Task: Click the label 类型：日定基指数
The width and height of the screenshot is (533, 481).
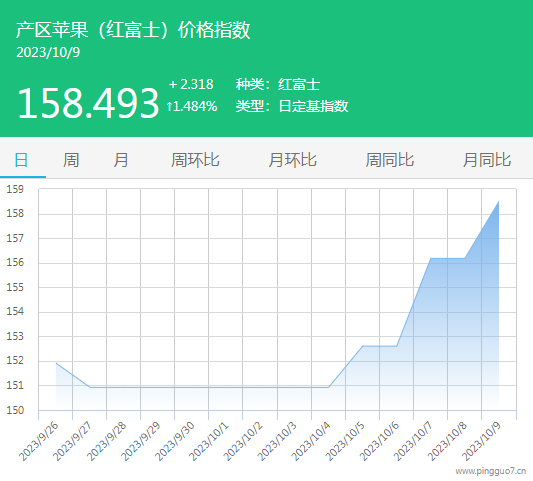Action: pyautogui.click(x=292, y=106)
